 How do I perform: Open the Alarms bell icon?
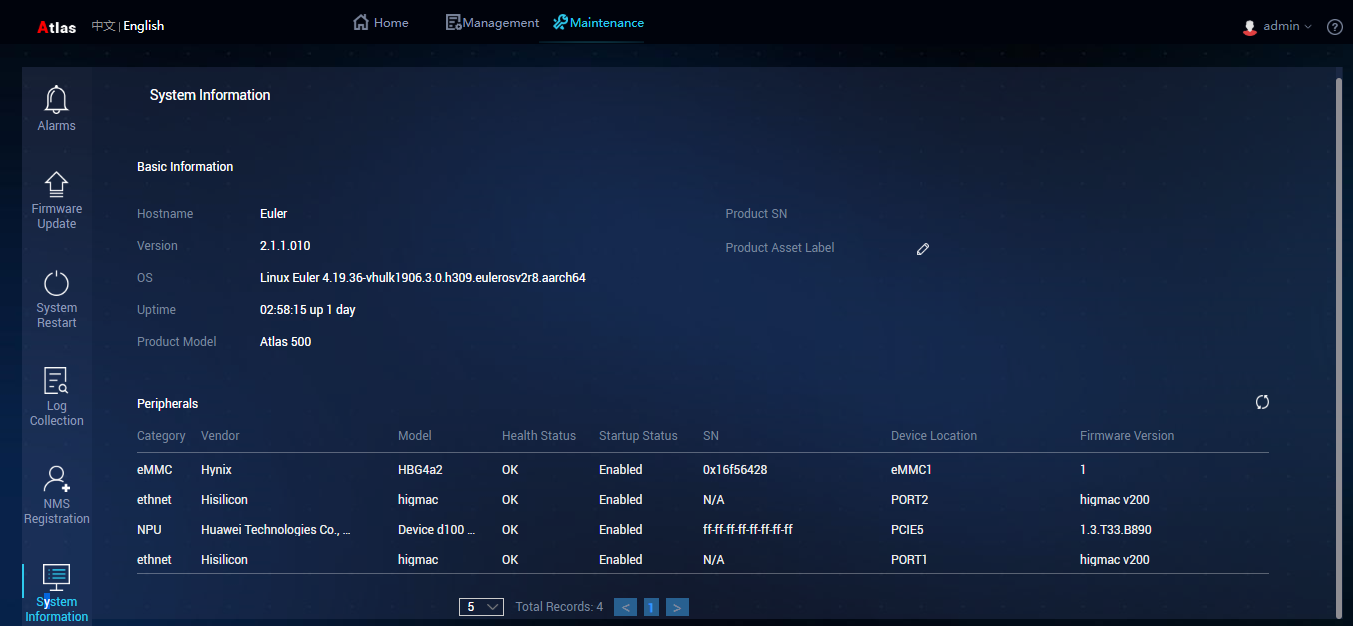(57, 100)
